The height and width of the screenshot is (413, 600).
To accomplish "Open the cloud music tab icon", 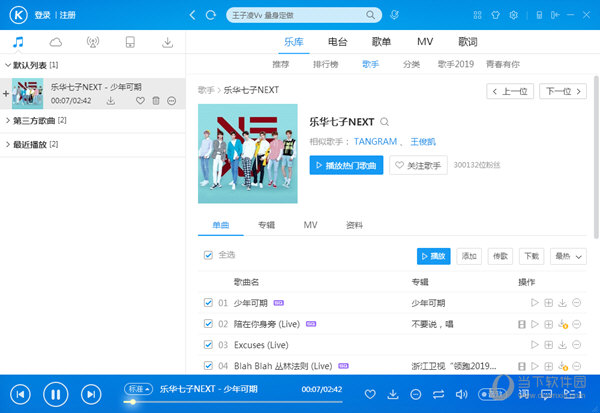I will click(x=56, y=42).
